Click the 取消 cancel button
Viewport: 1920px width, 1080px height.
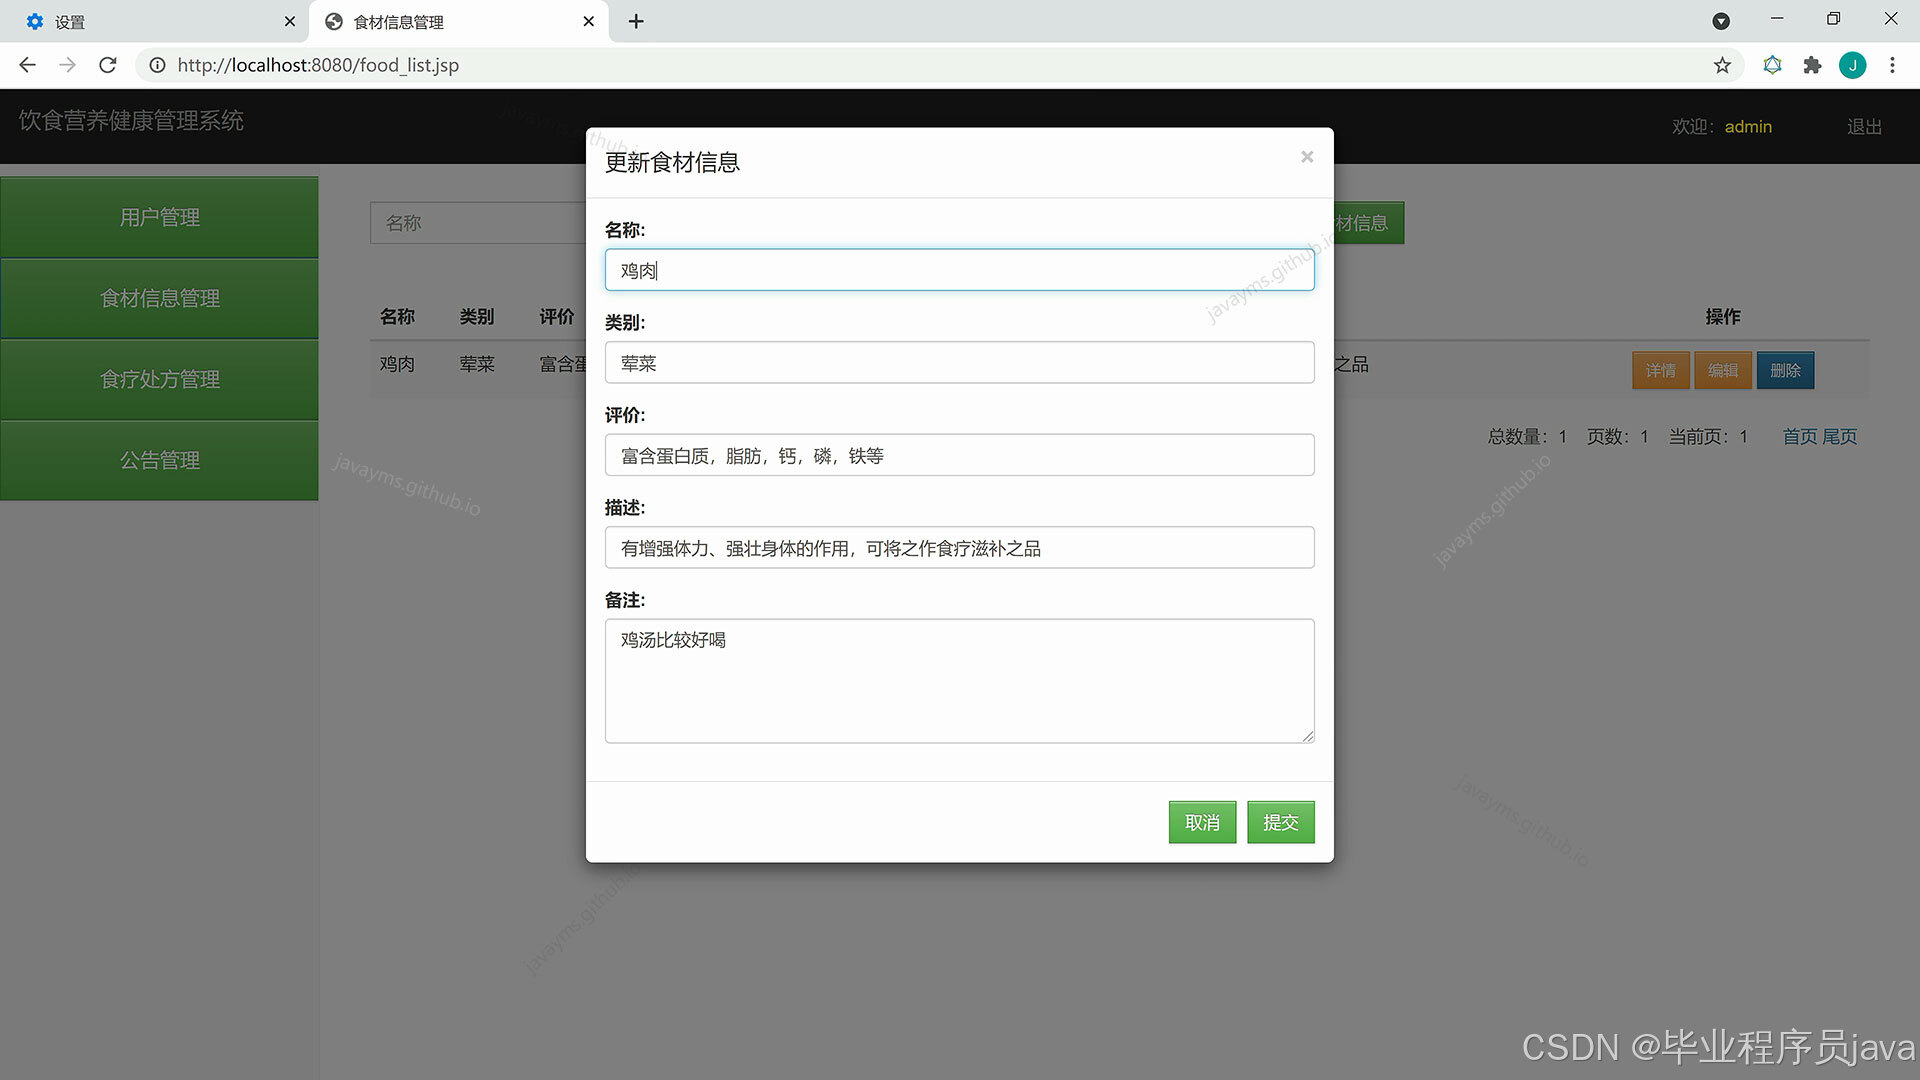[x=1202, y=822]
